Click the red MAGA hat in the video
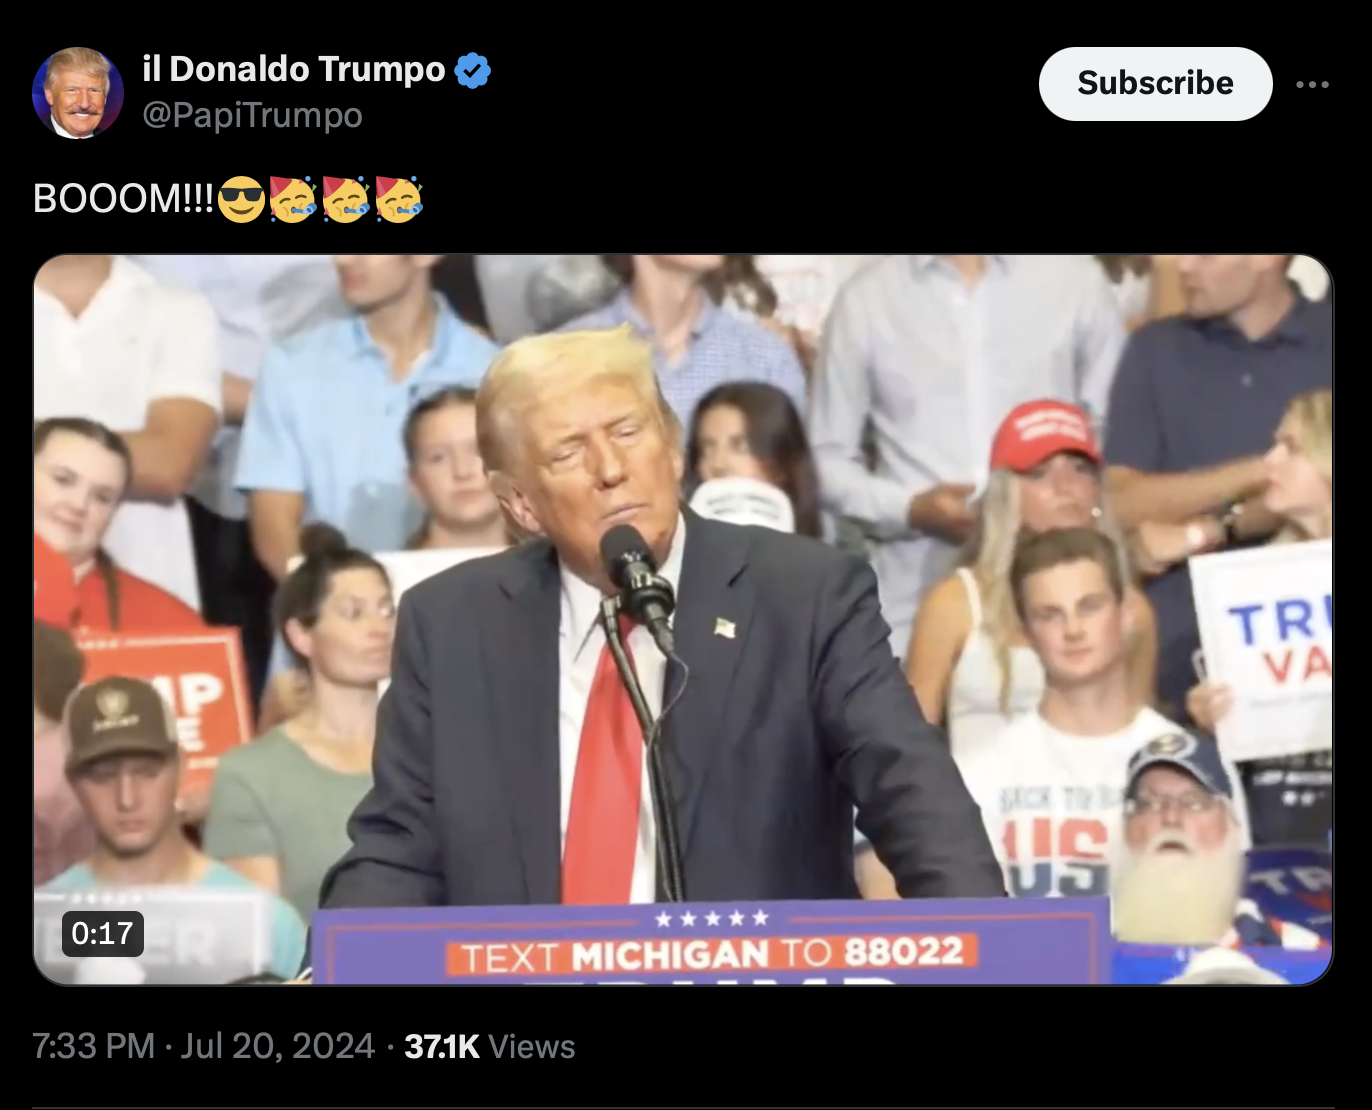Screen dimensions: 1372x1110 [x=1043, y=434]
